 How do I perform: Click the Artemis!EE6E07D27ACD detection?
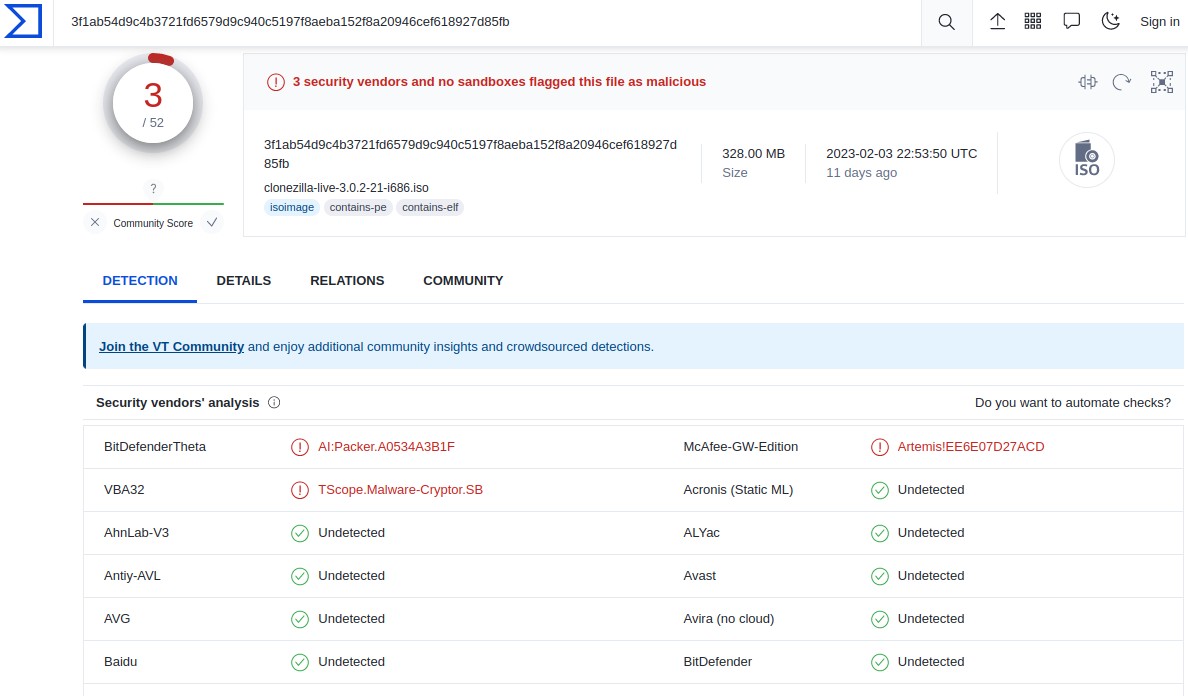[x=971, y=447]
